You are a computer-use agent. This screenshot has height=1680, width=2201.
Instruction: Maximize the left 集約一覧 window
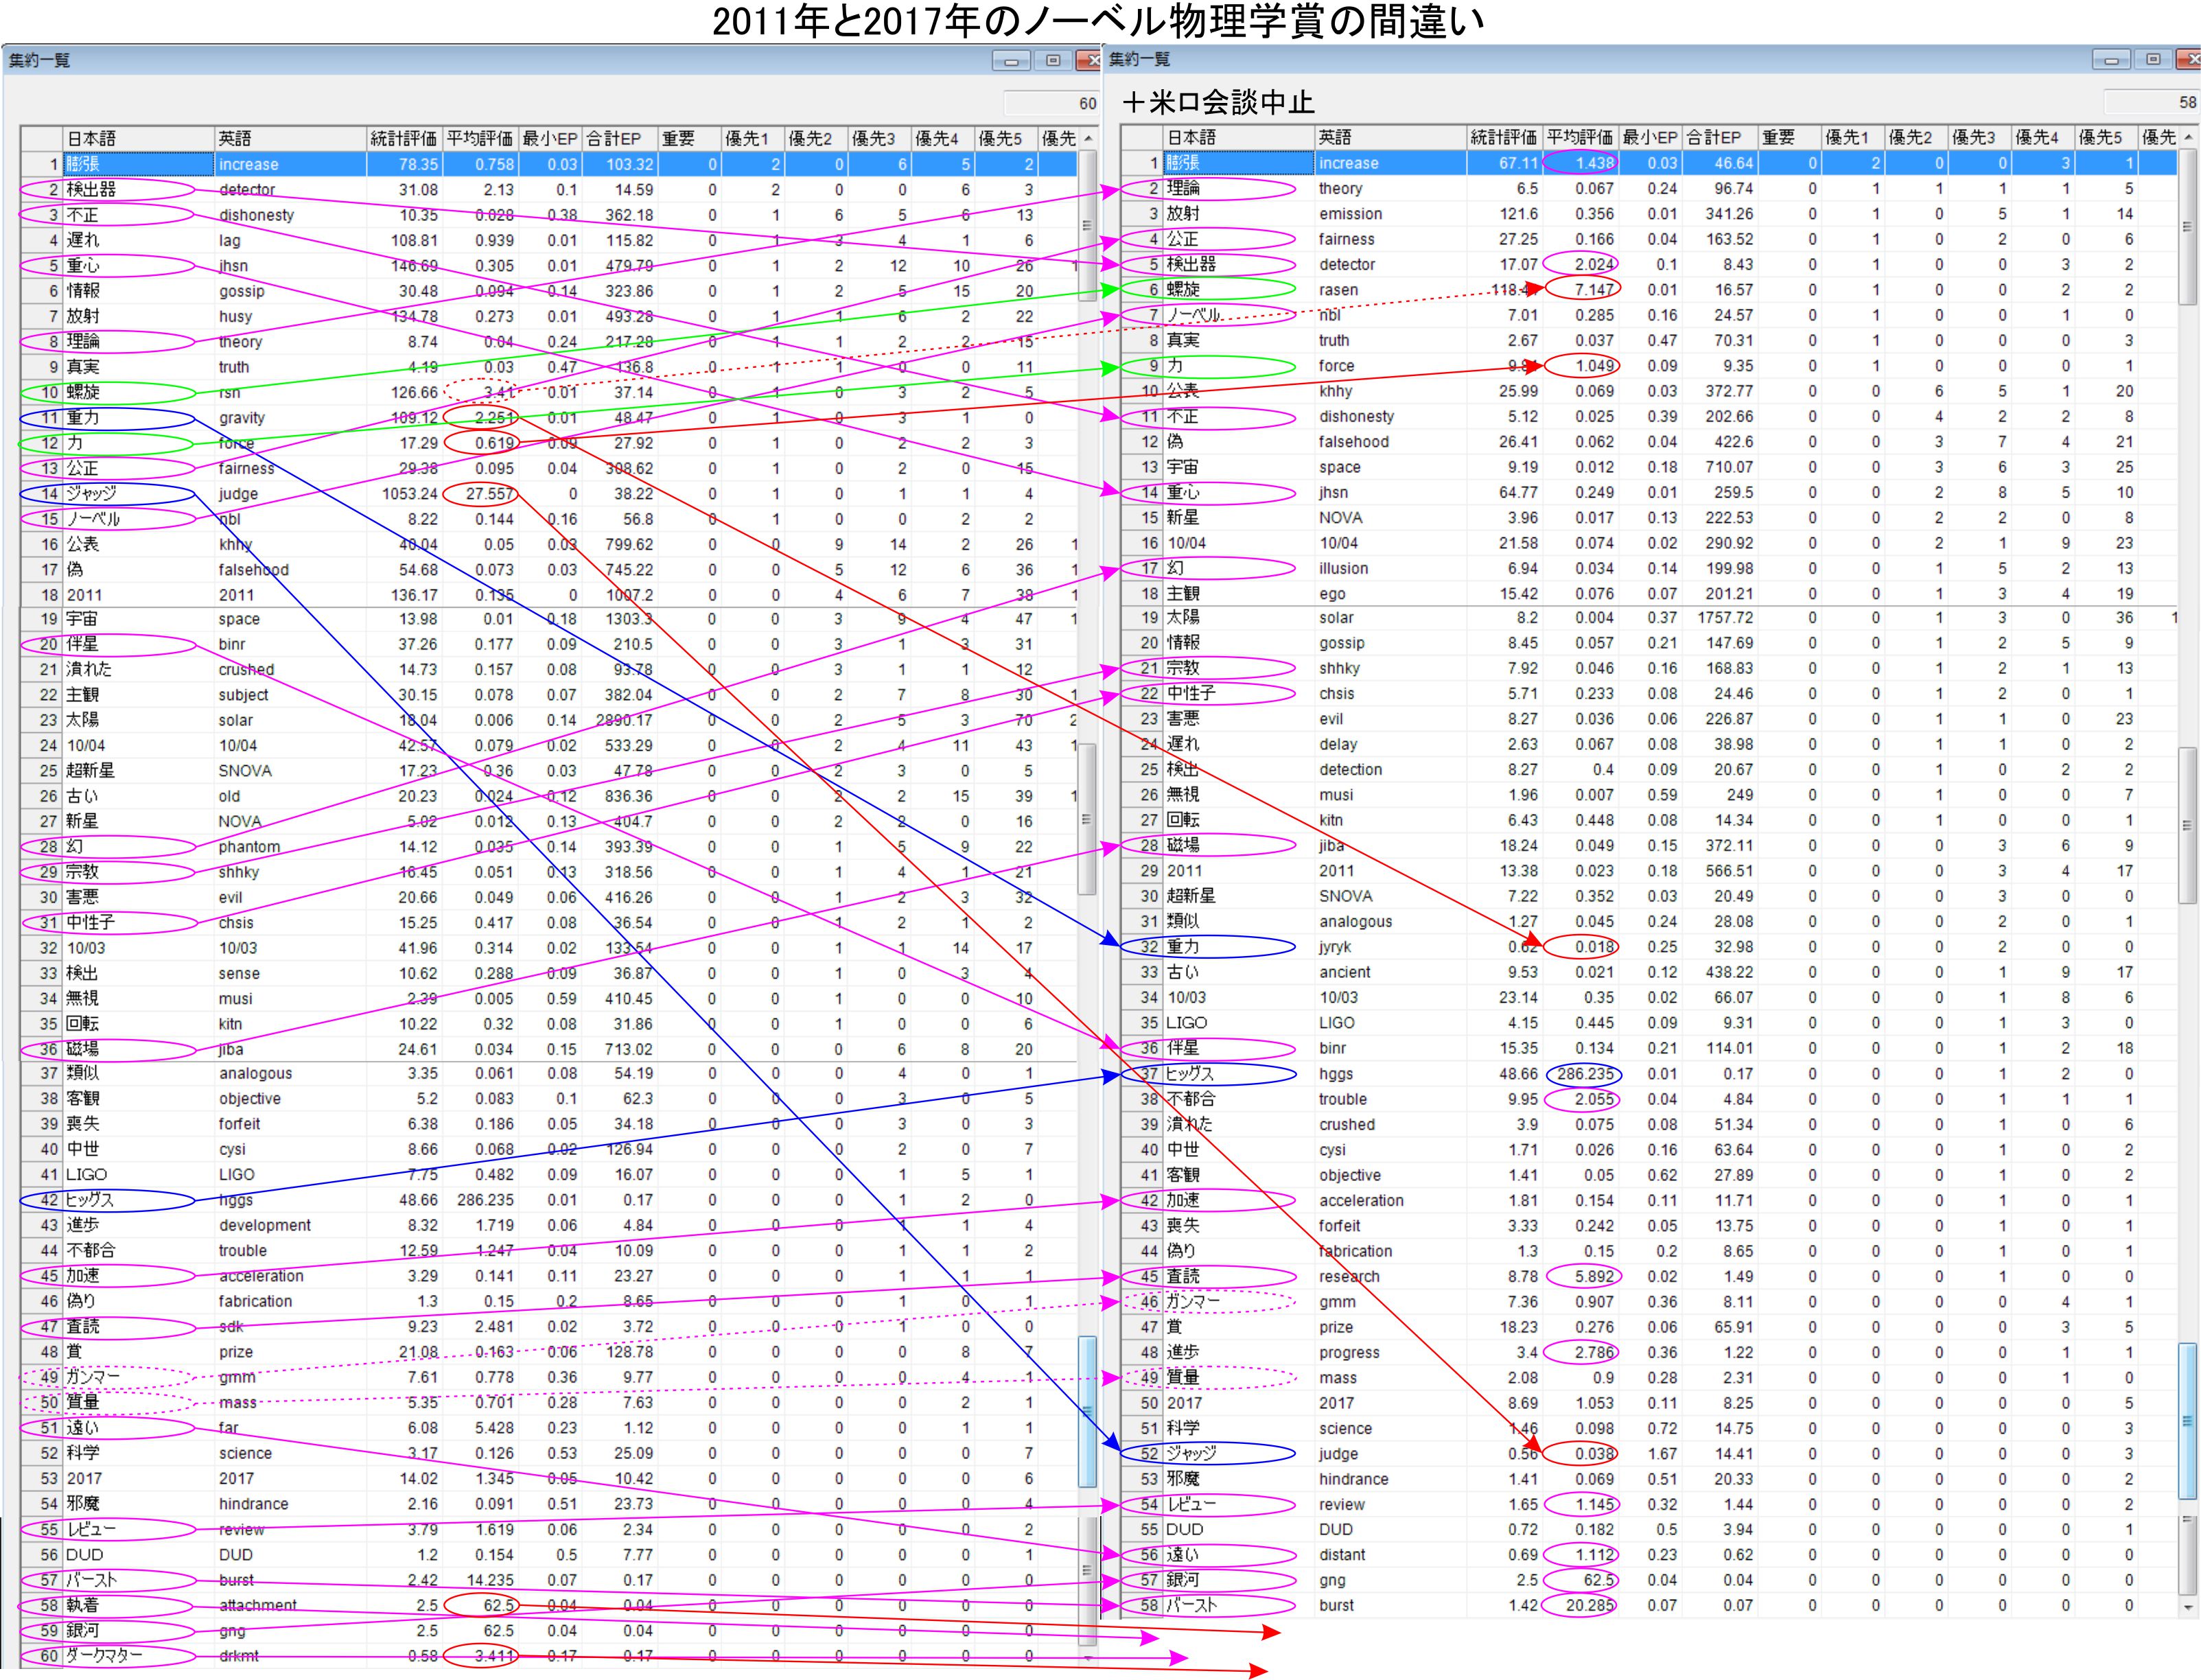(1052, 61)
